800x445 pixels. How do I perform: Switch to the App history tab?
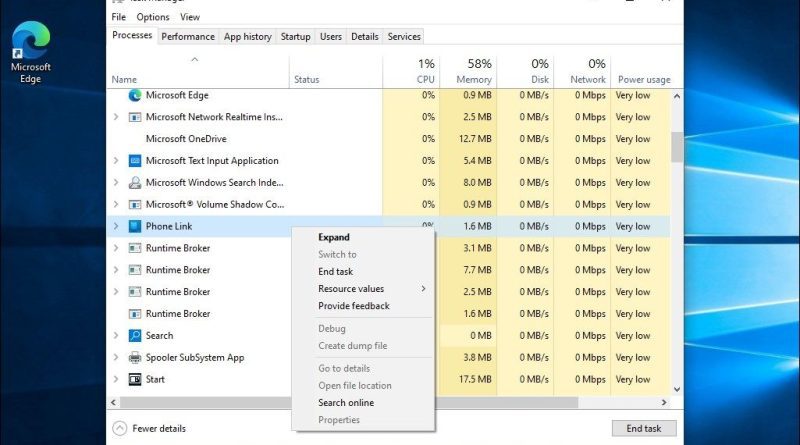(x=247, y=37)
